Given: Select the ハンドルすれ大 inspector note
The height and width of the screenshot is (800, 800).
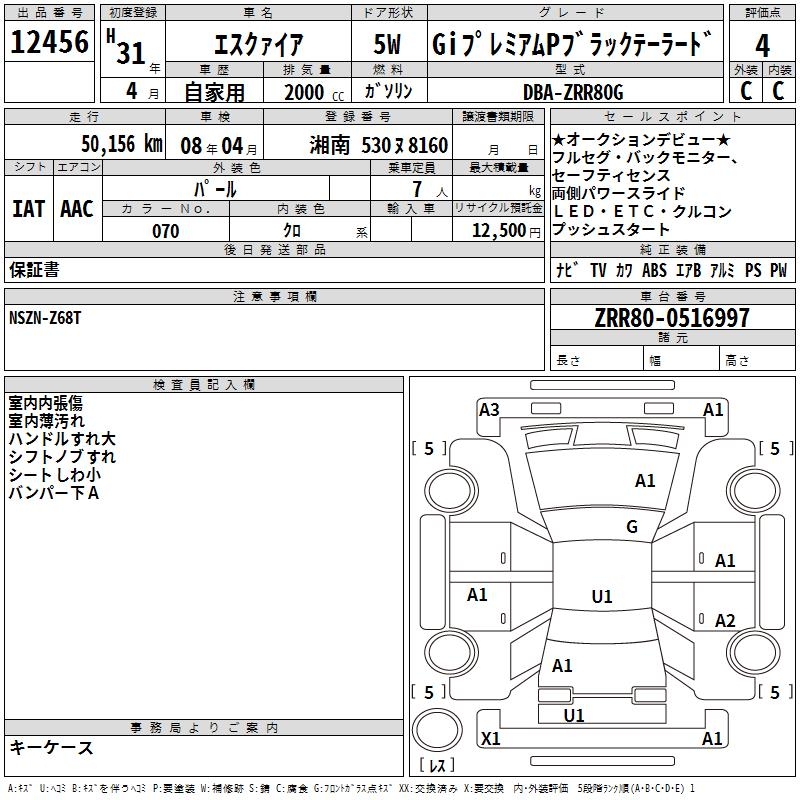Looking at the screenshot, I should click(x=62, y=438).
